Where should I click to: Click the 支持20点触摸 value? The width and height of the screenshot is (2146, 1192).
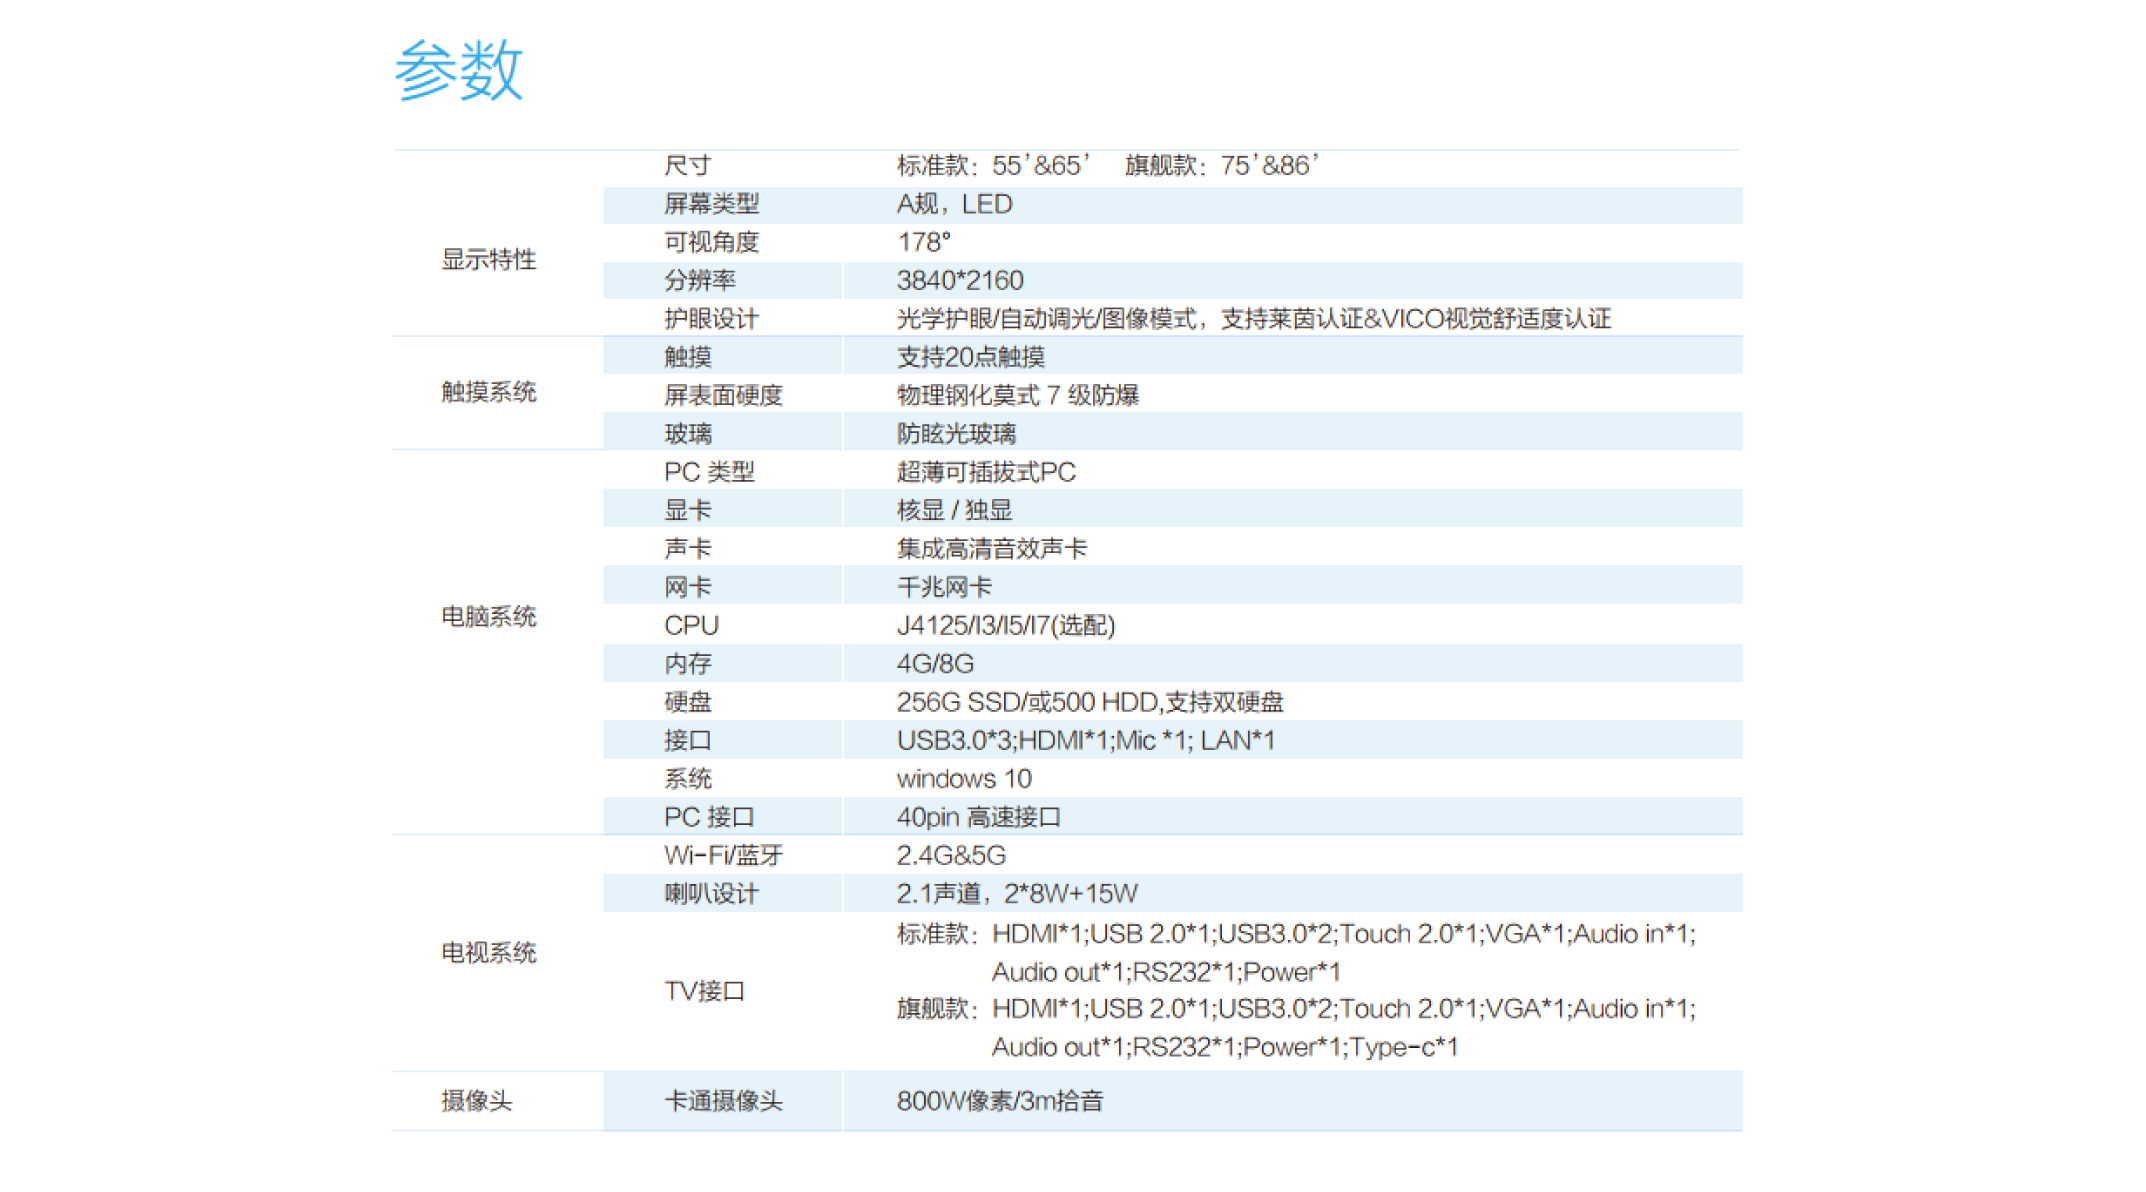pos(971,357)
